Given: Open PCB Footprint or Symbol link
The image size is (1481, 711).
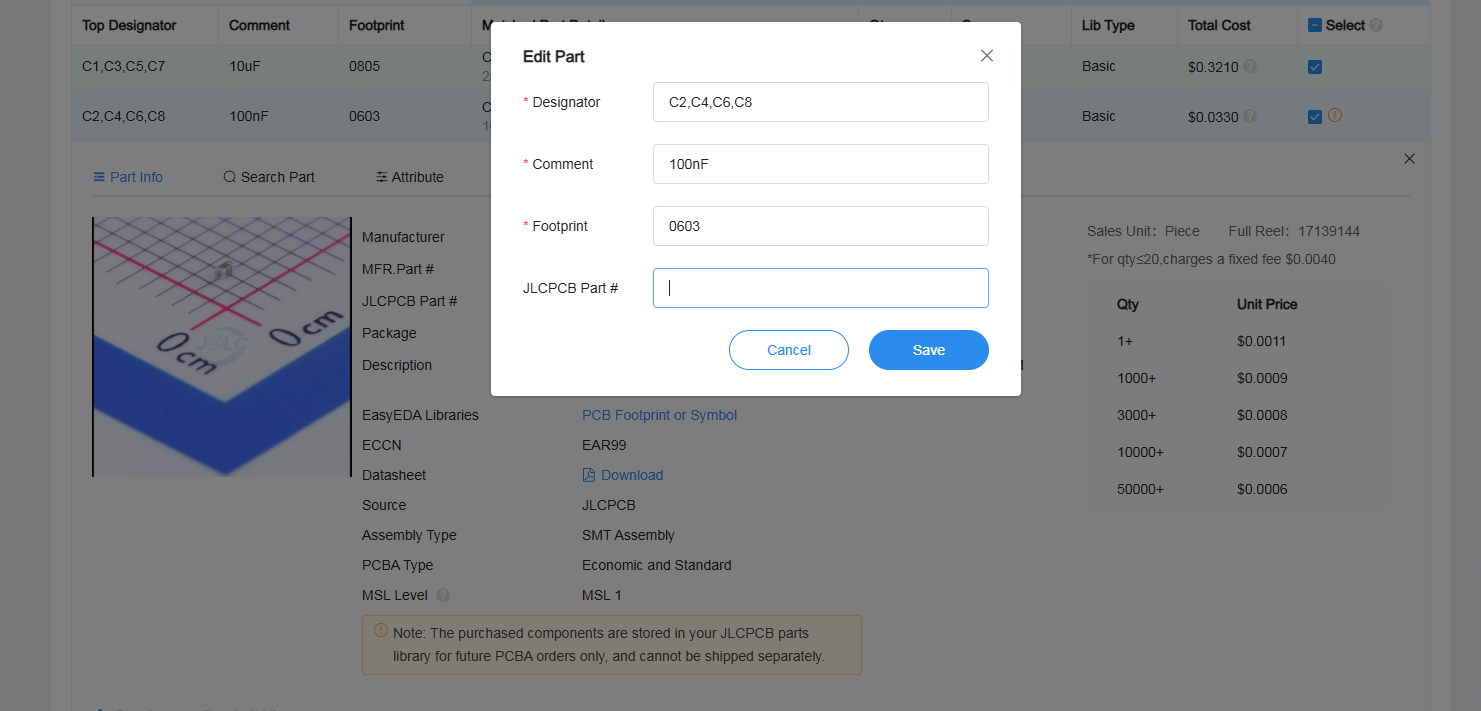Looking at the screenshot, I should point(659,415).
